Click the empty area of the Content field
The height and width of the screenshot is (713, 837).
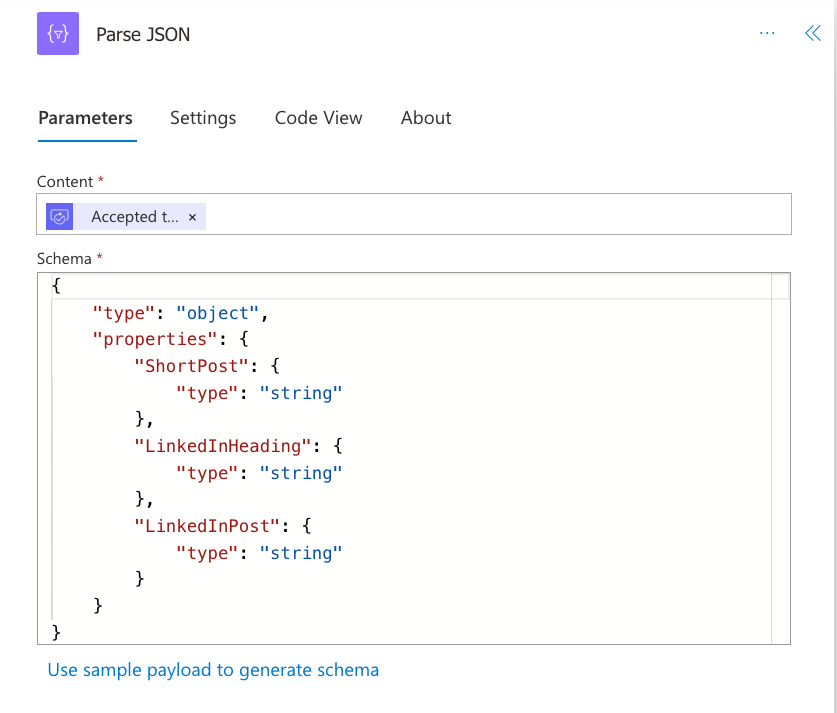click(x=500, y=215)
